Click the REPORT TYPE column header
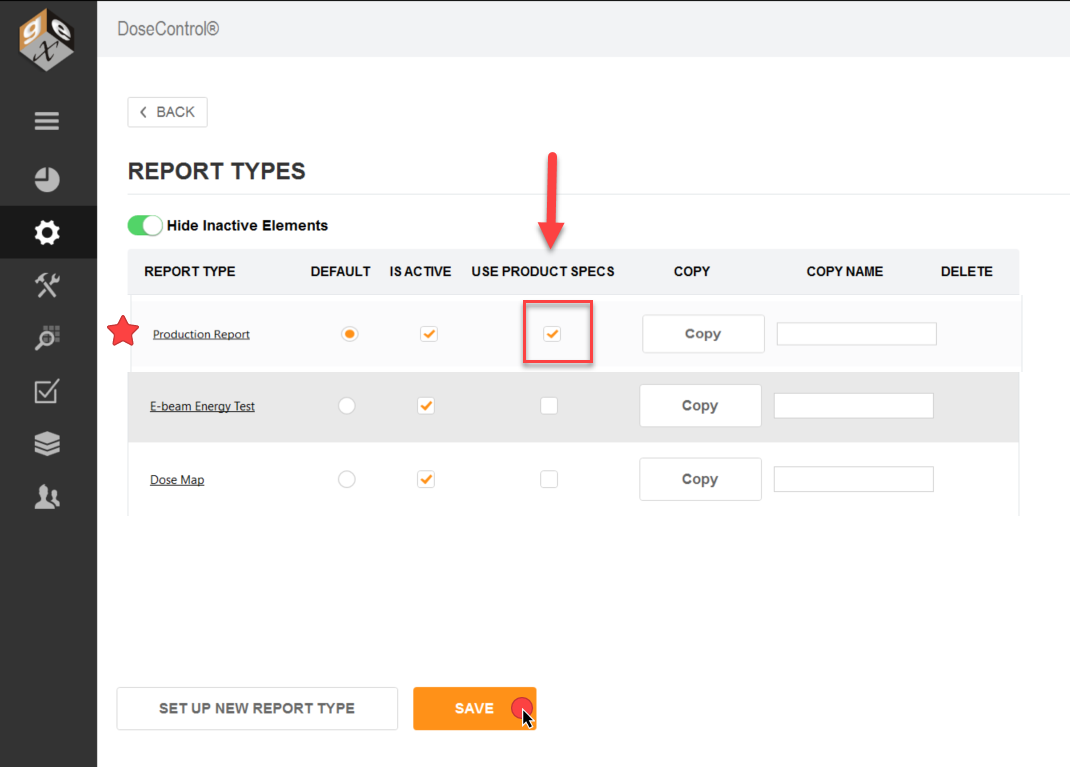Viewport: 1070px width, 767px height. 190,272
